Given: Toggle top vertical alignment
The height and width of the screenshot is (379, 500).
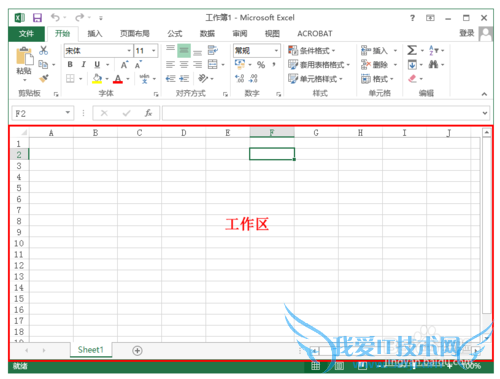Looking at the screenshot, I should coord(170,48).
